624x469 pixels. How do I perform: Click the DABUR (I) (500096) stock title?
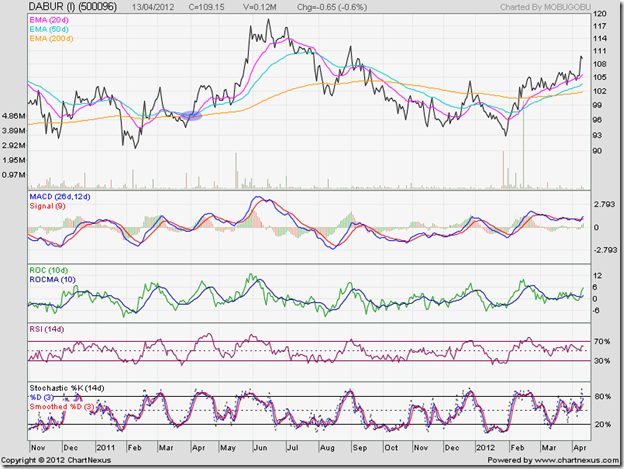(72, 9)
